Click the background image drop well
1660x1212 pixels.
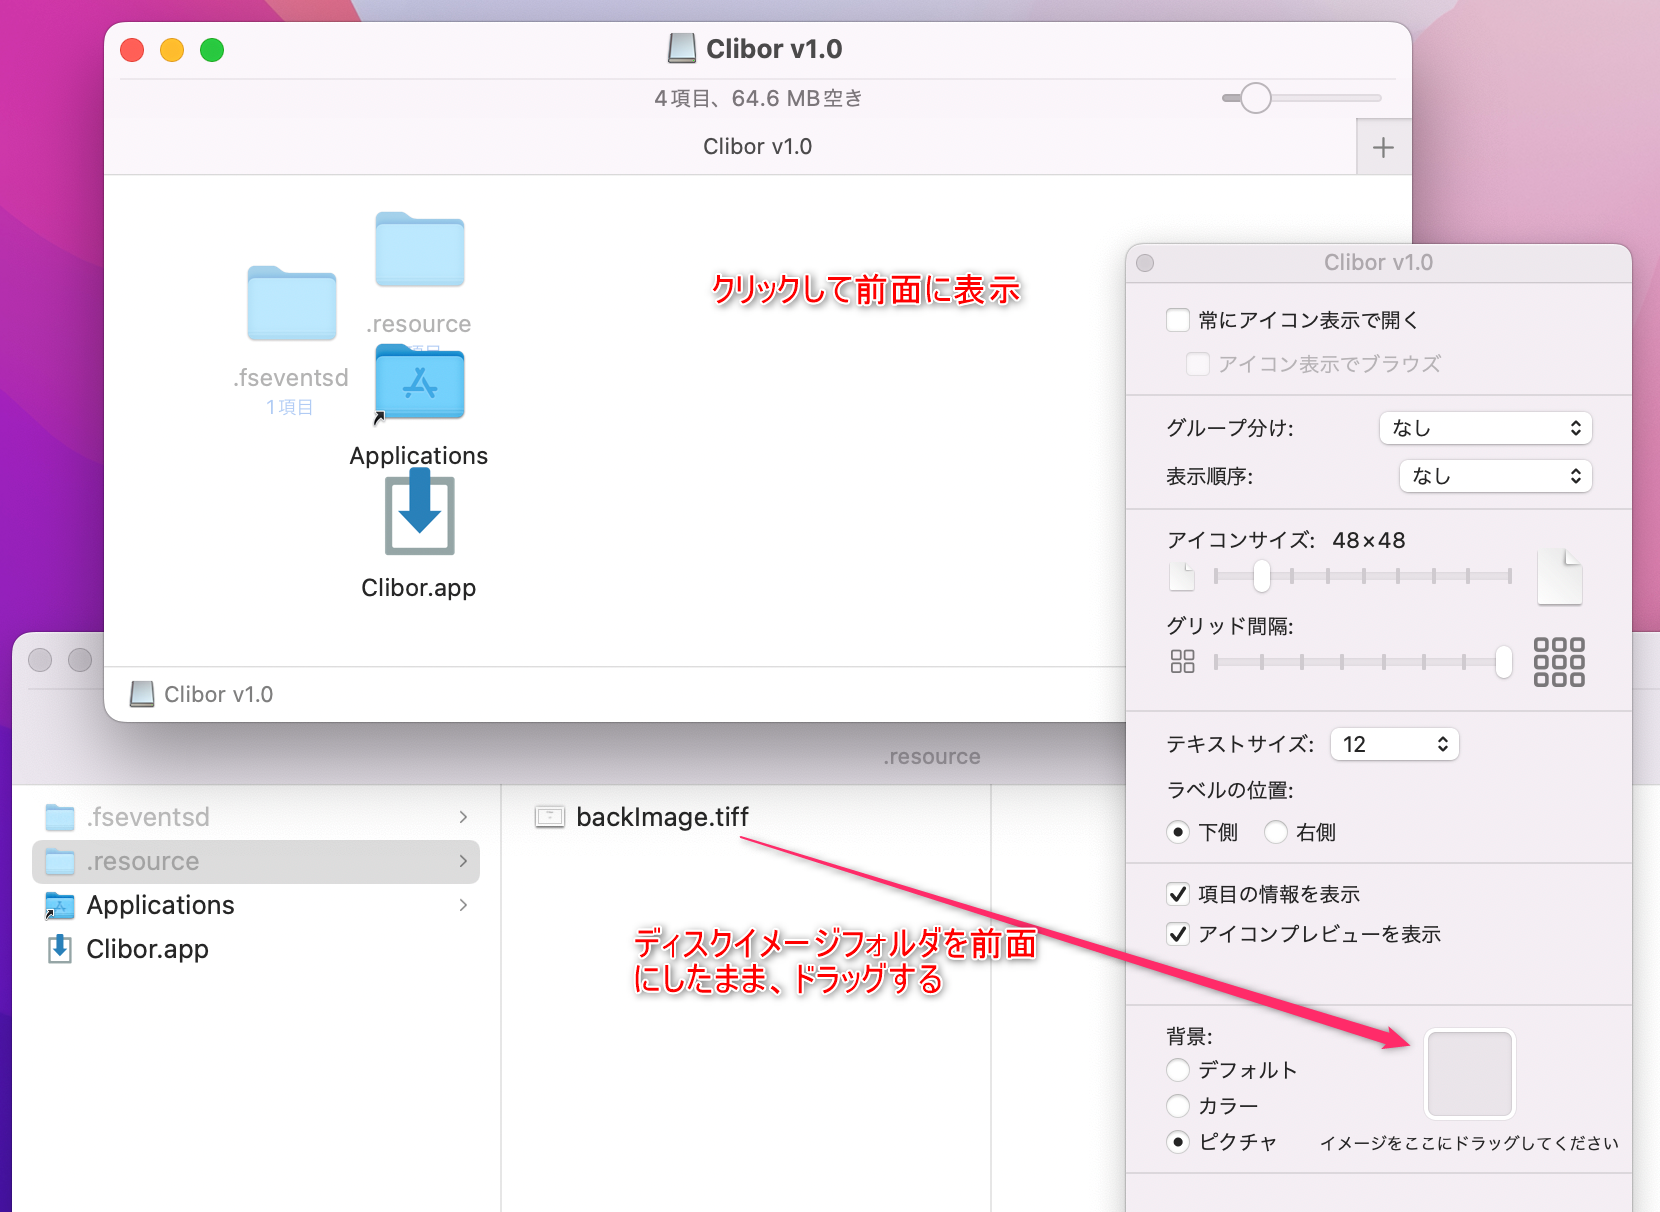pyautogui.click(x=1469, y=1074)
